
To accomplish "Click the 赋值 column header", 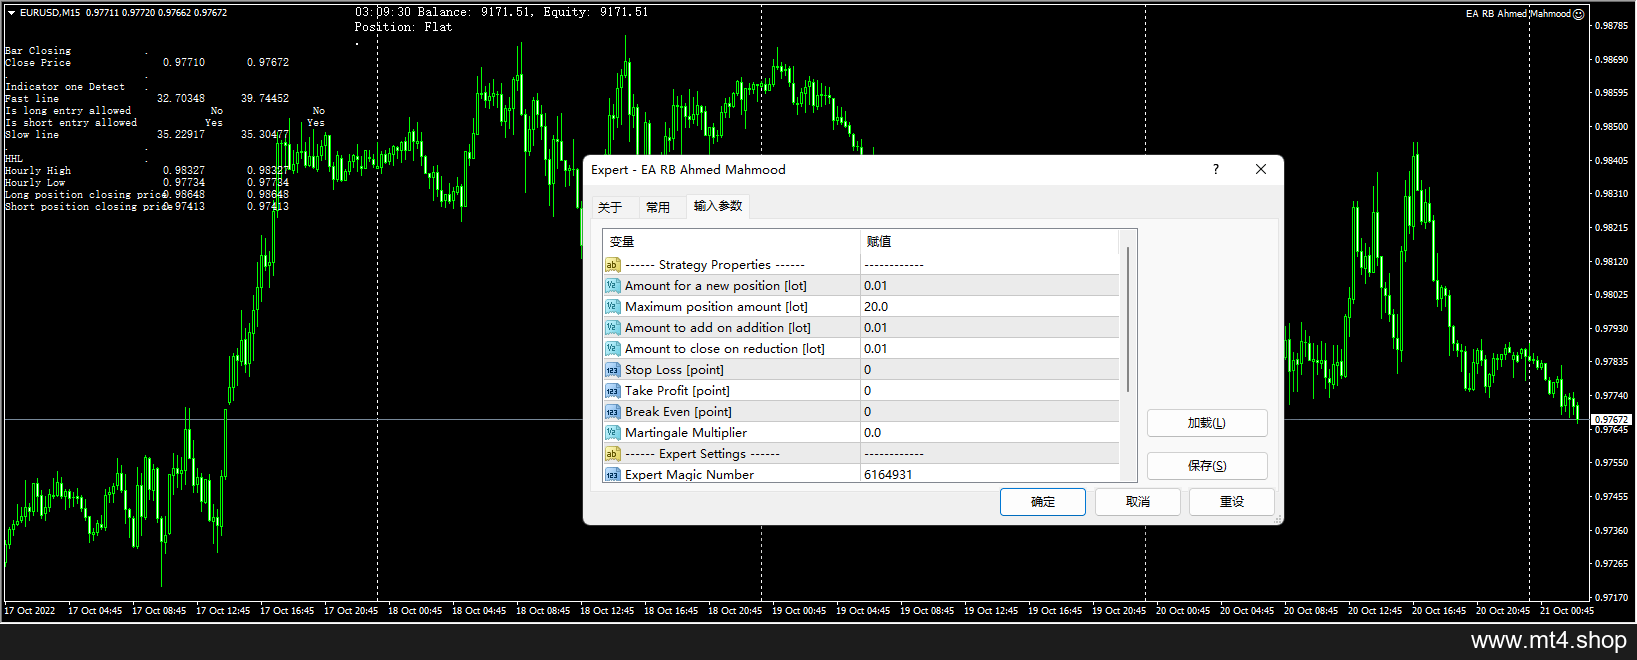I will pos(989,242).
